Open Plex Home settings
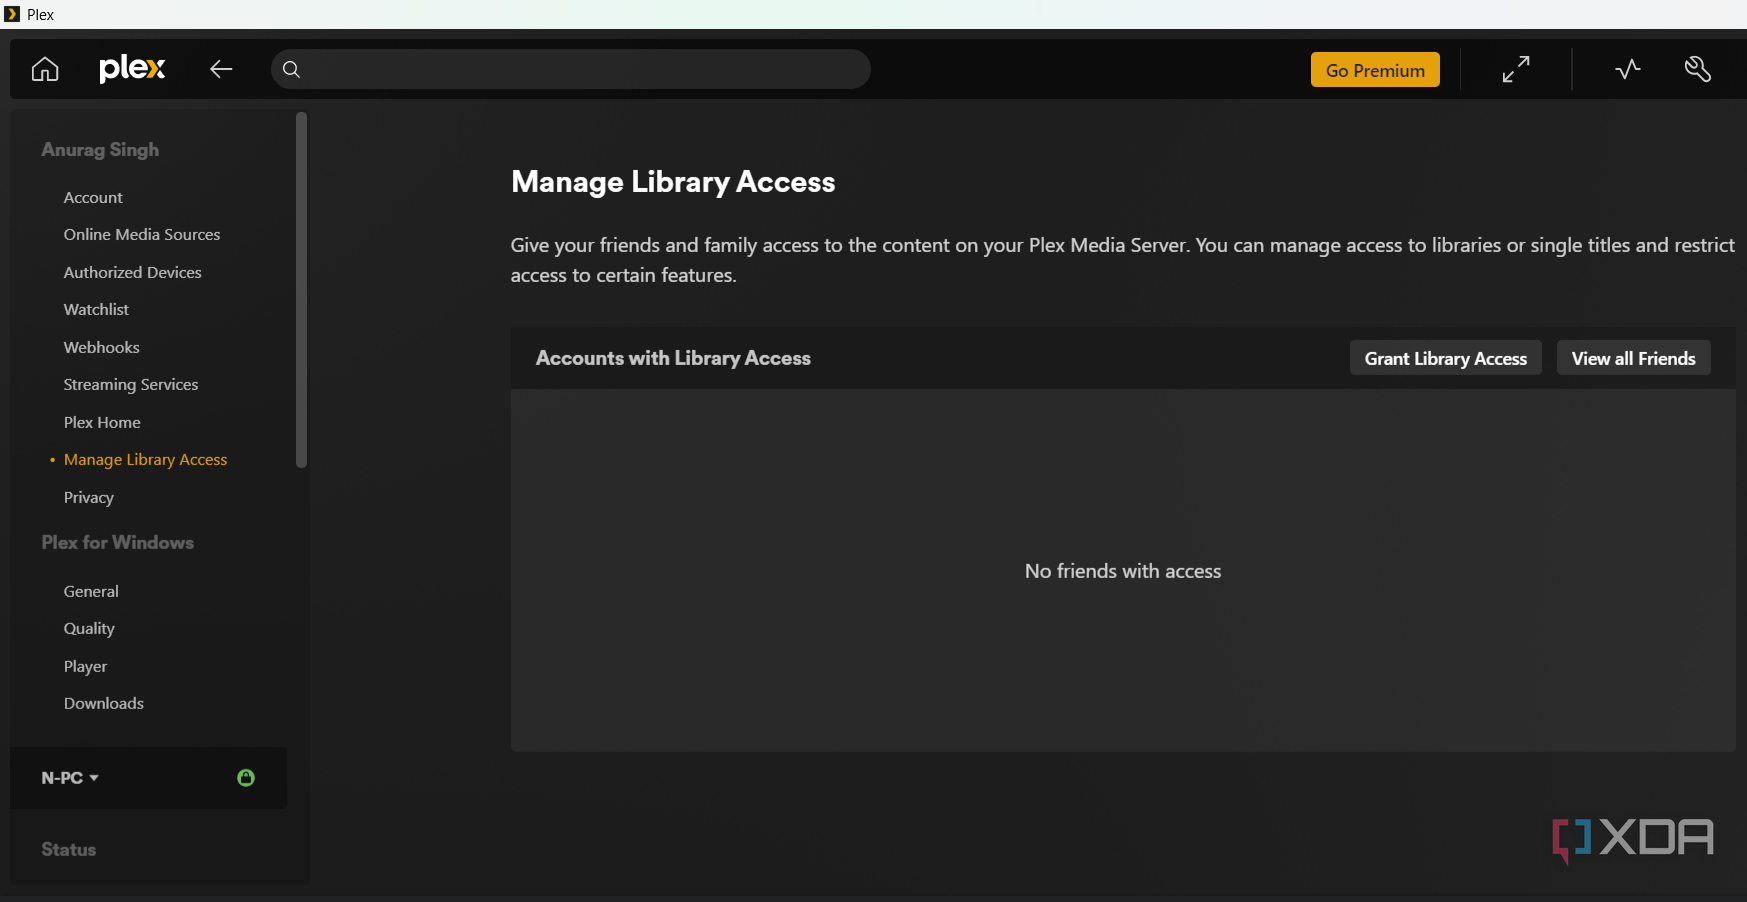Screen dimensions: 1747x902 [x=102, y=422]
